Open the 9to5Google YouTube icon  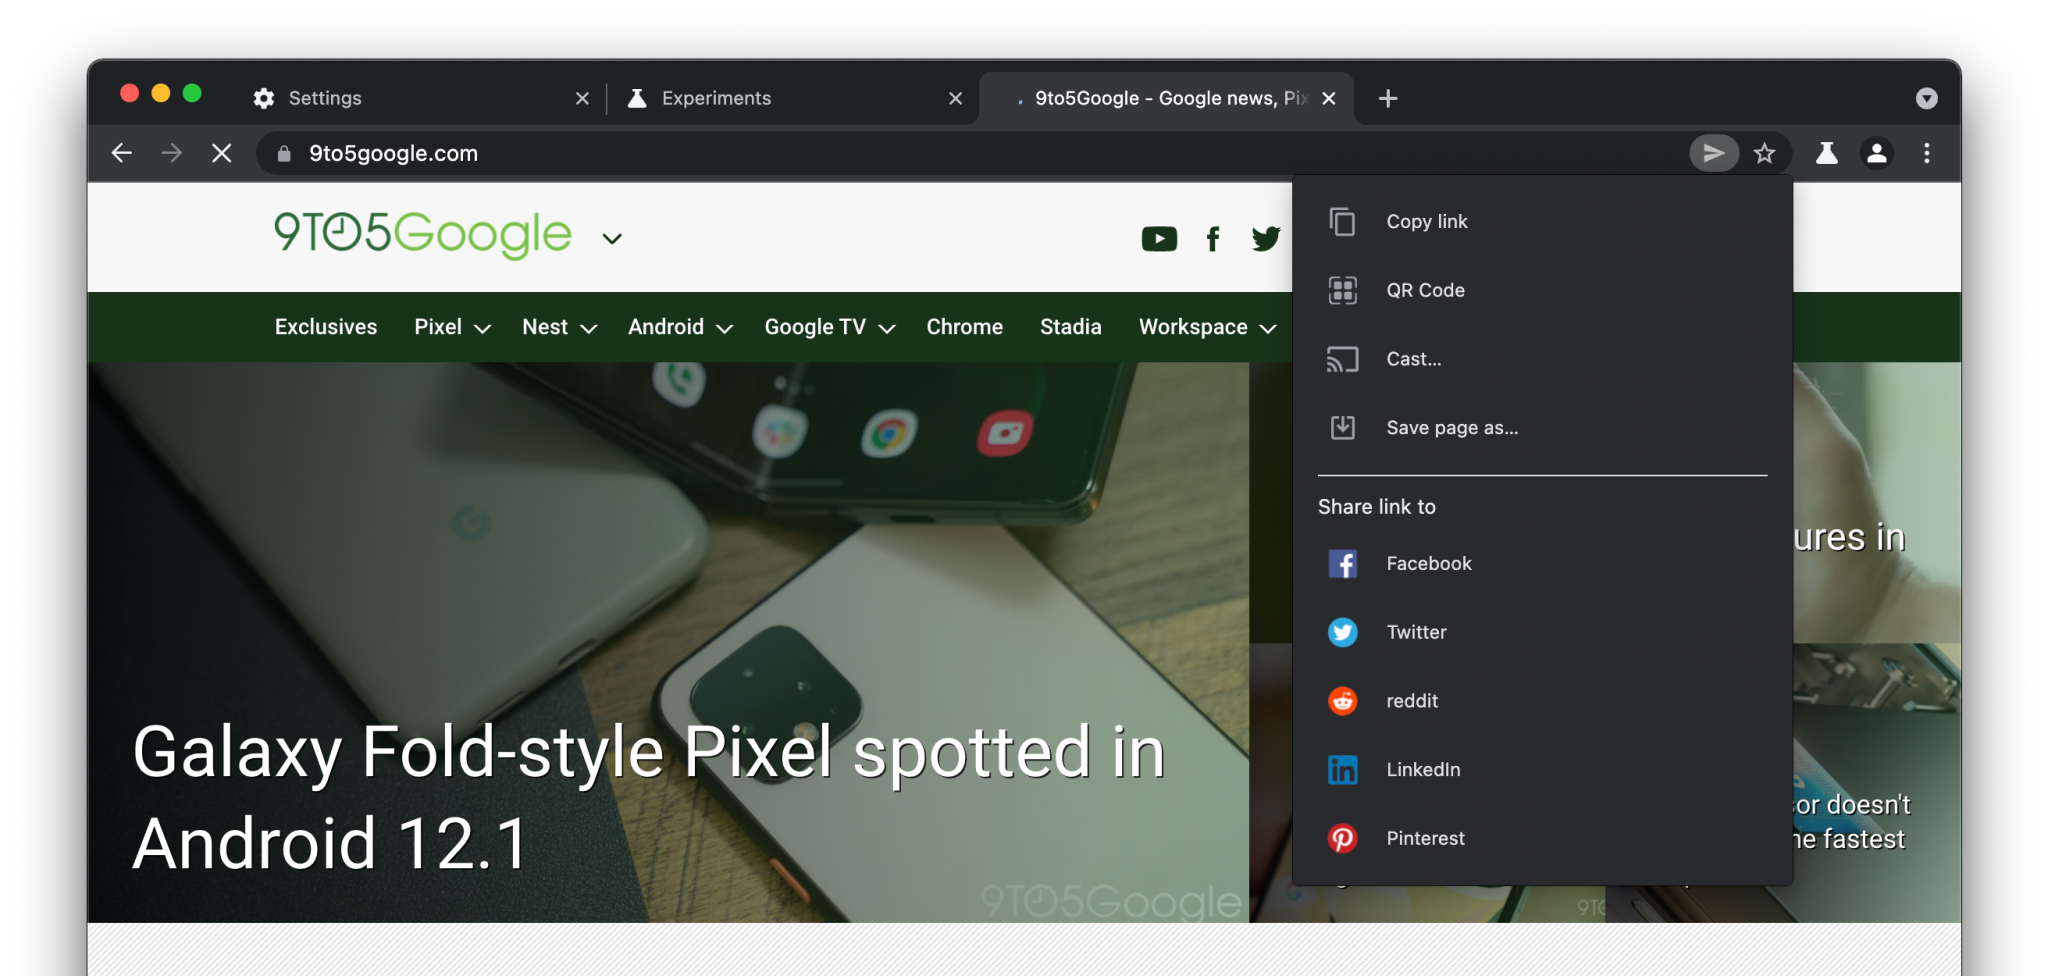(1159, 239)
